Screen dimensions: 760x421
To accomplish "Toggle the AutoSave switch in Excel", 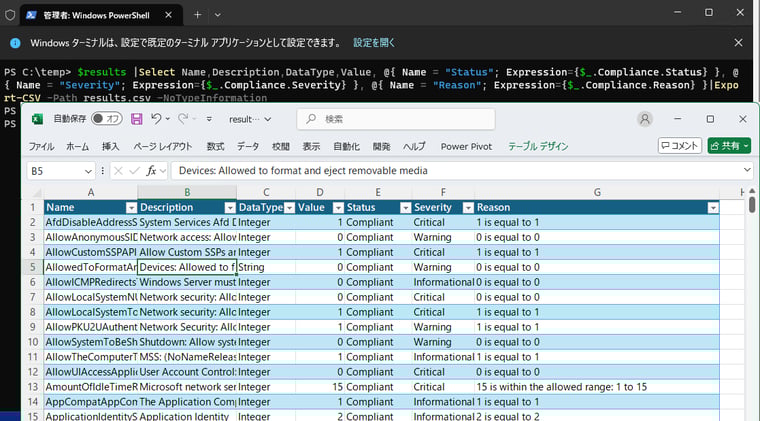I will (107, 119).
